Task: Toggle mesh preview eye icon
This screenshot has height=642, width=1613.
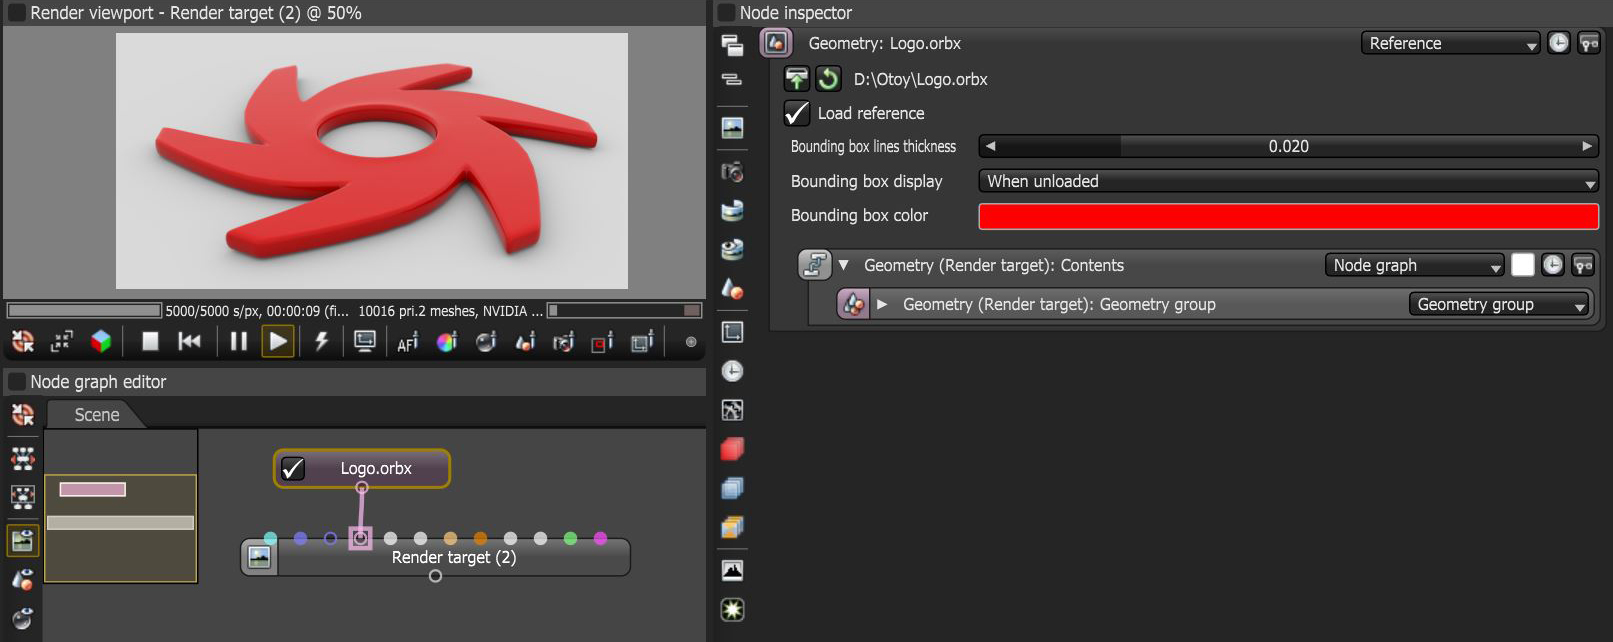Action: point(22,580)
